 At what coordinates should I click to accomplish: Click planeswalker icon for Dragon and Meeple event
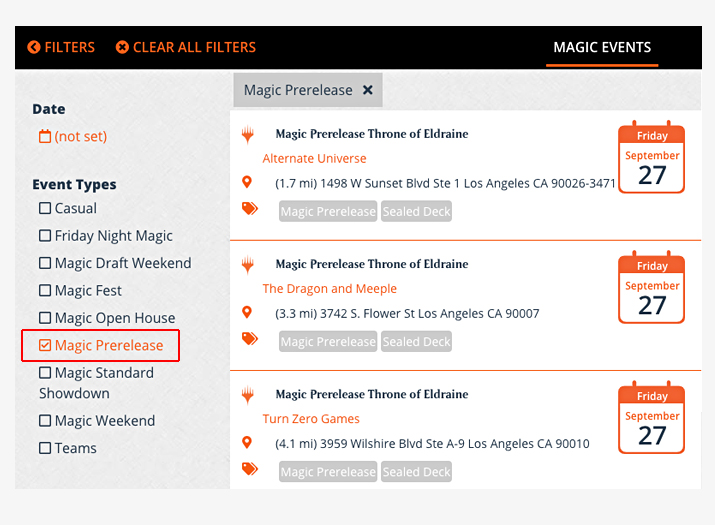(x=248, y=265)
